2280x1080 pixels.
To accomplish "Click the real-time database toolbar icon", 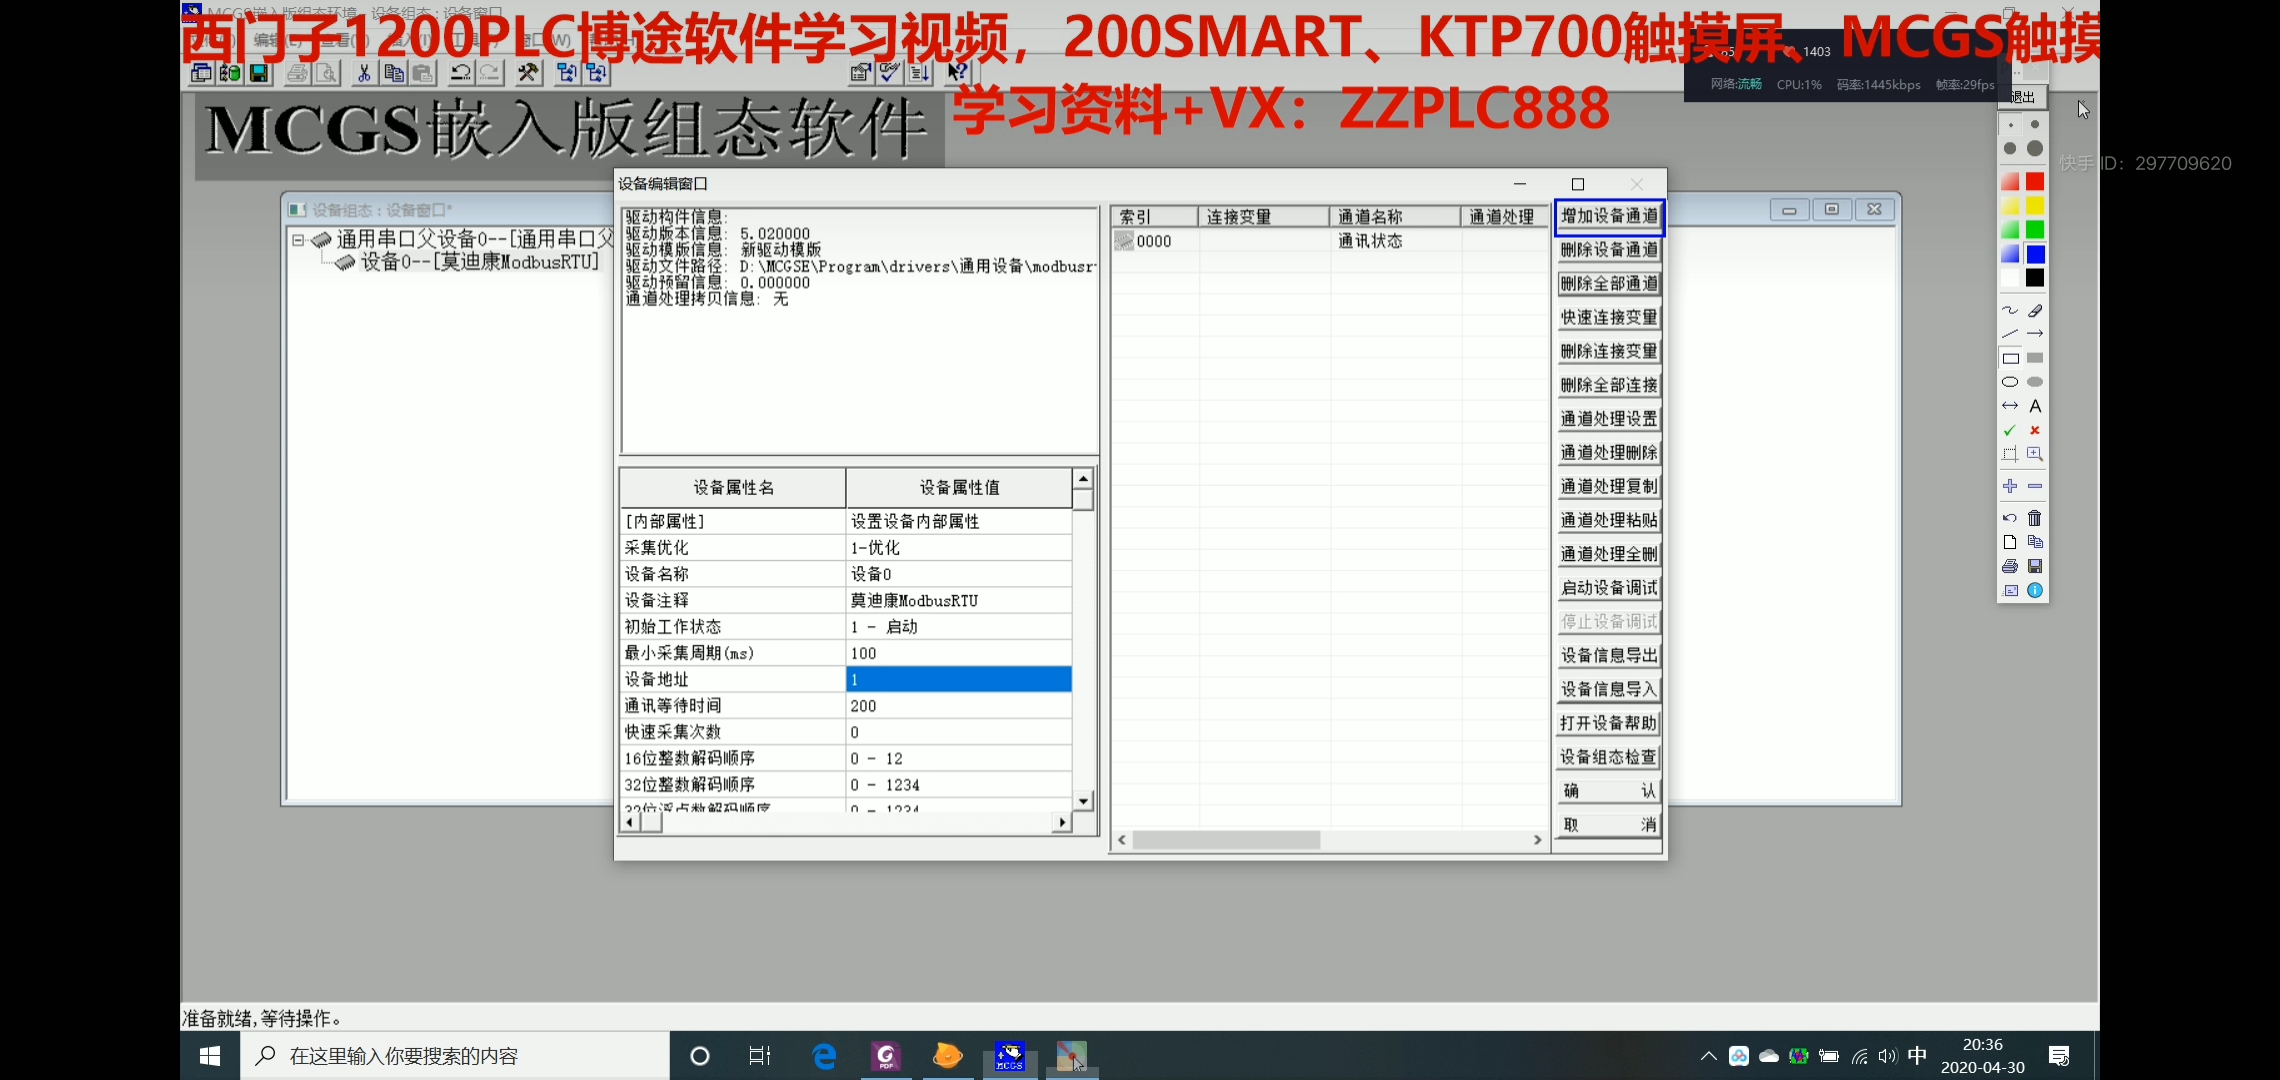I will [x=230, y=72].
